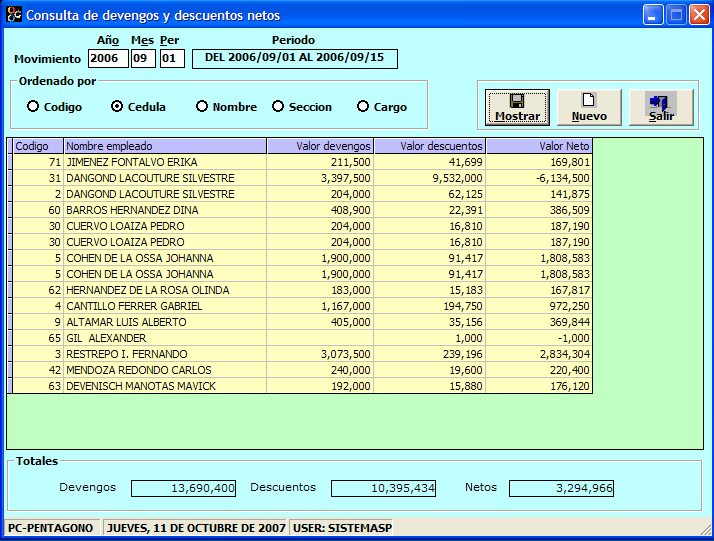Click PC-PENTAGONO status bar panel

pos(51,528)
